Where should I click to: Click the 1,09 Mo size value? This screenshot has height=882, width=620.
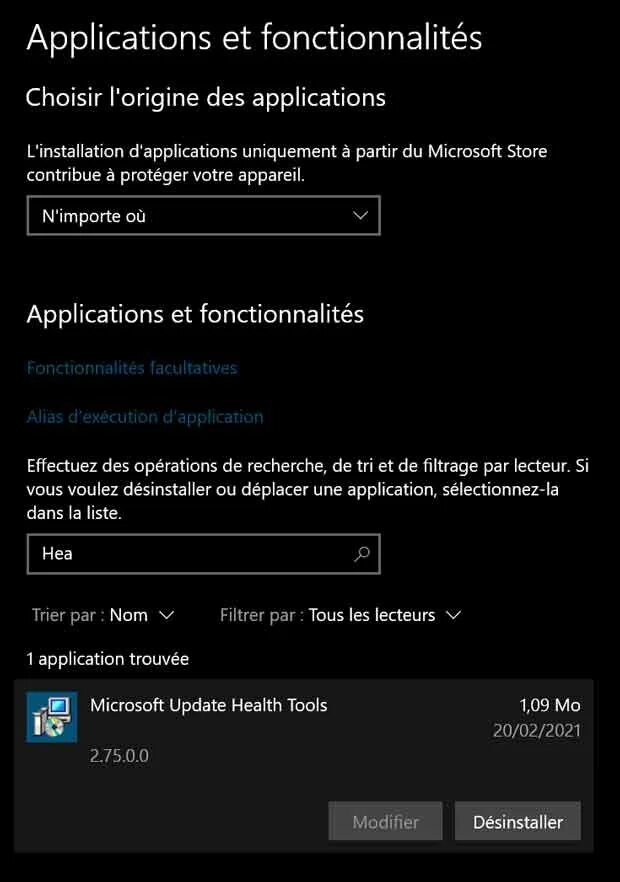(550, 705)
